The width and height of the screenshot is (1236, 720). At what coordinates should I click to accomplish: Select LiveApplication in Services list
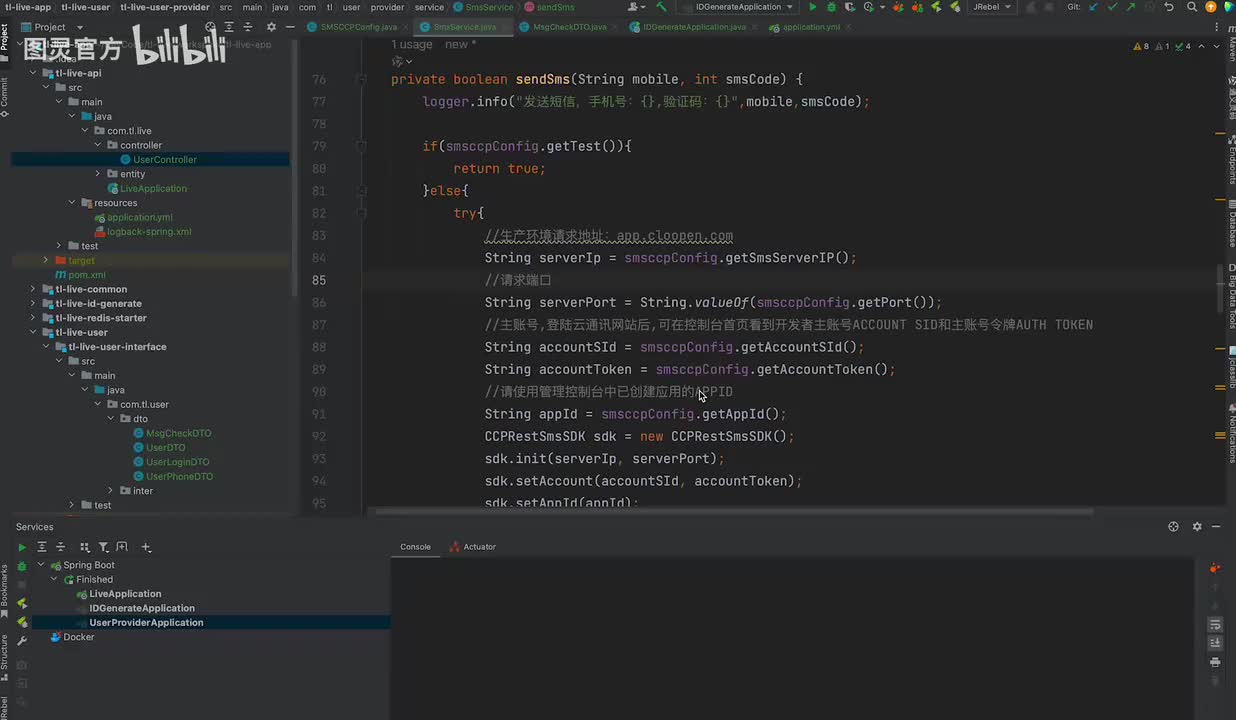coord(125,594)
